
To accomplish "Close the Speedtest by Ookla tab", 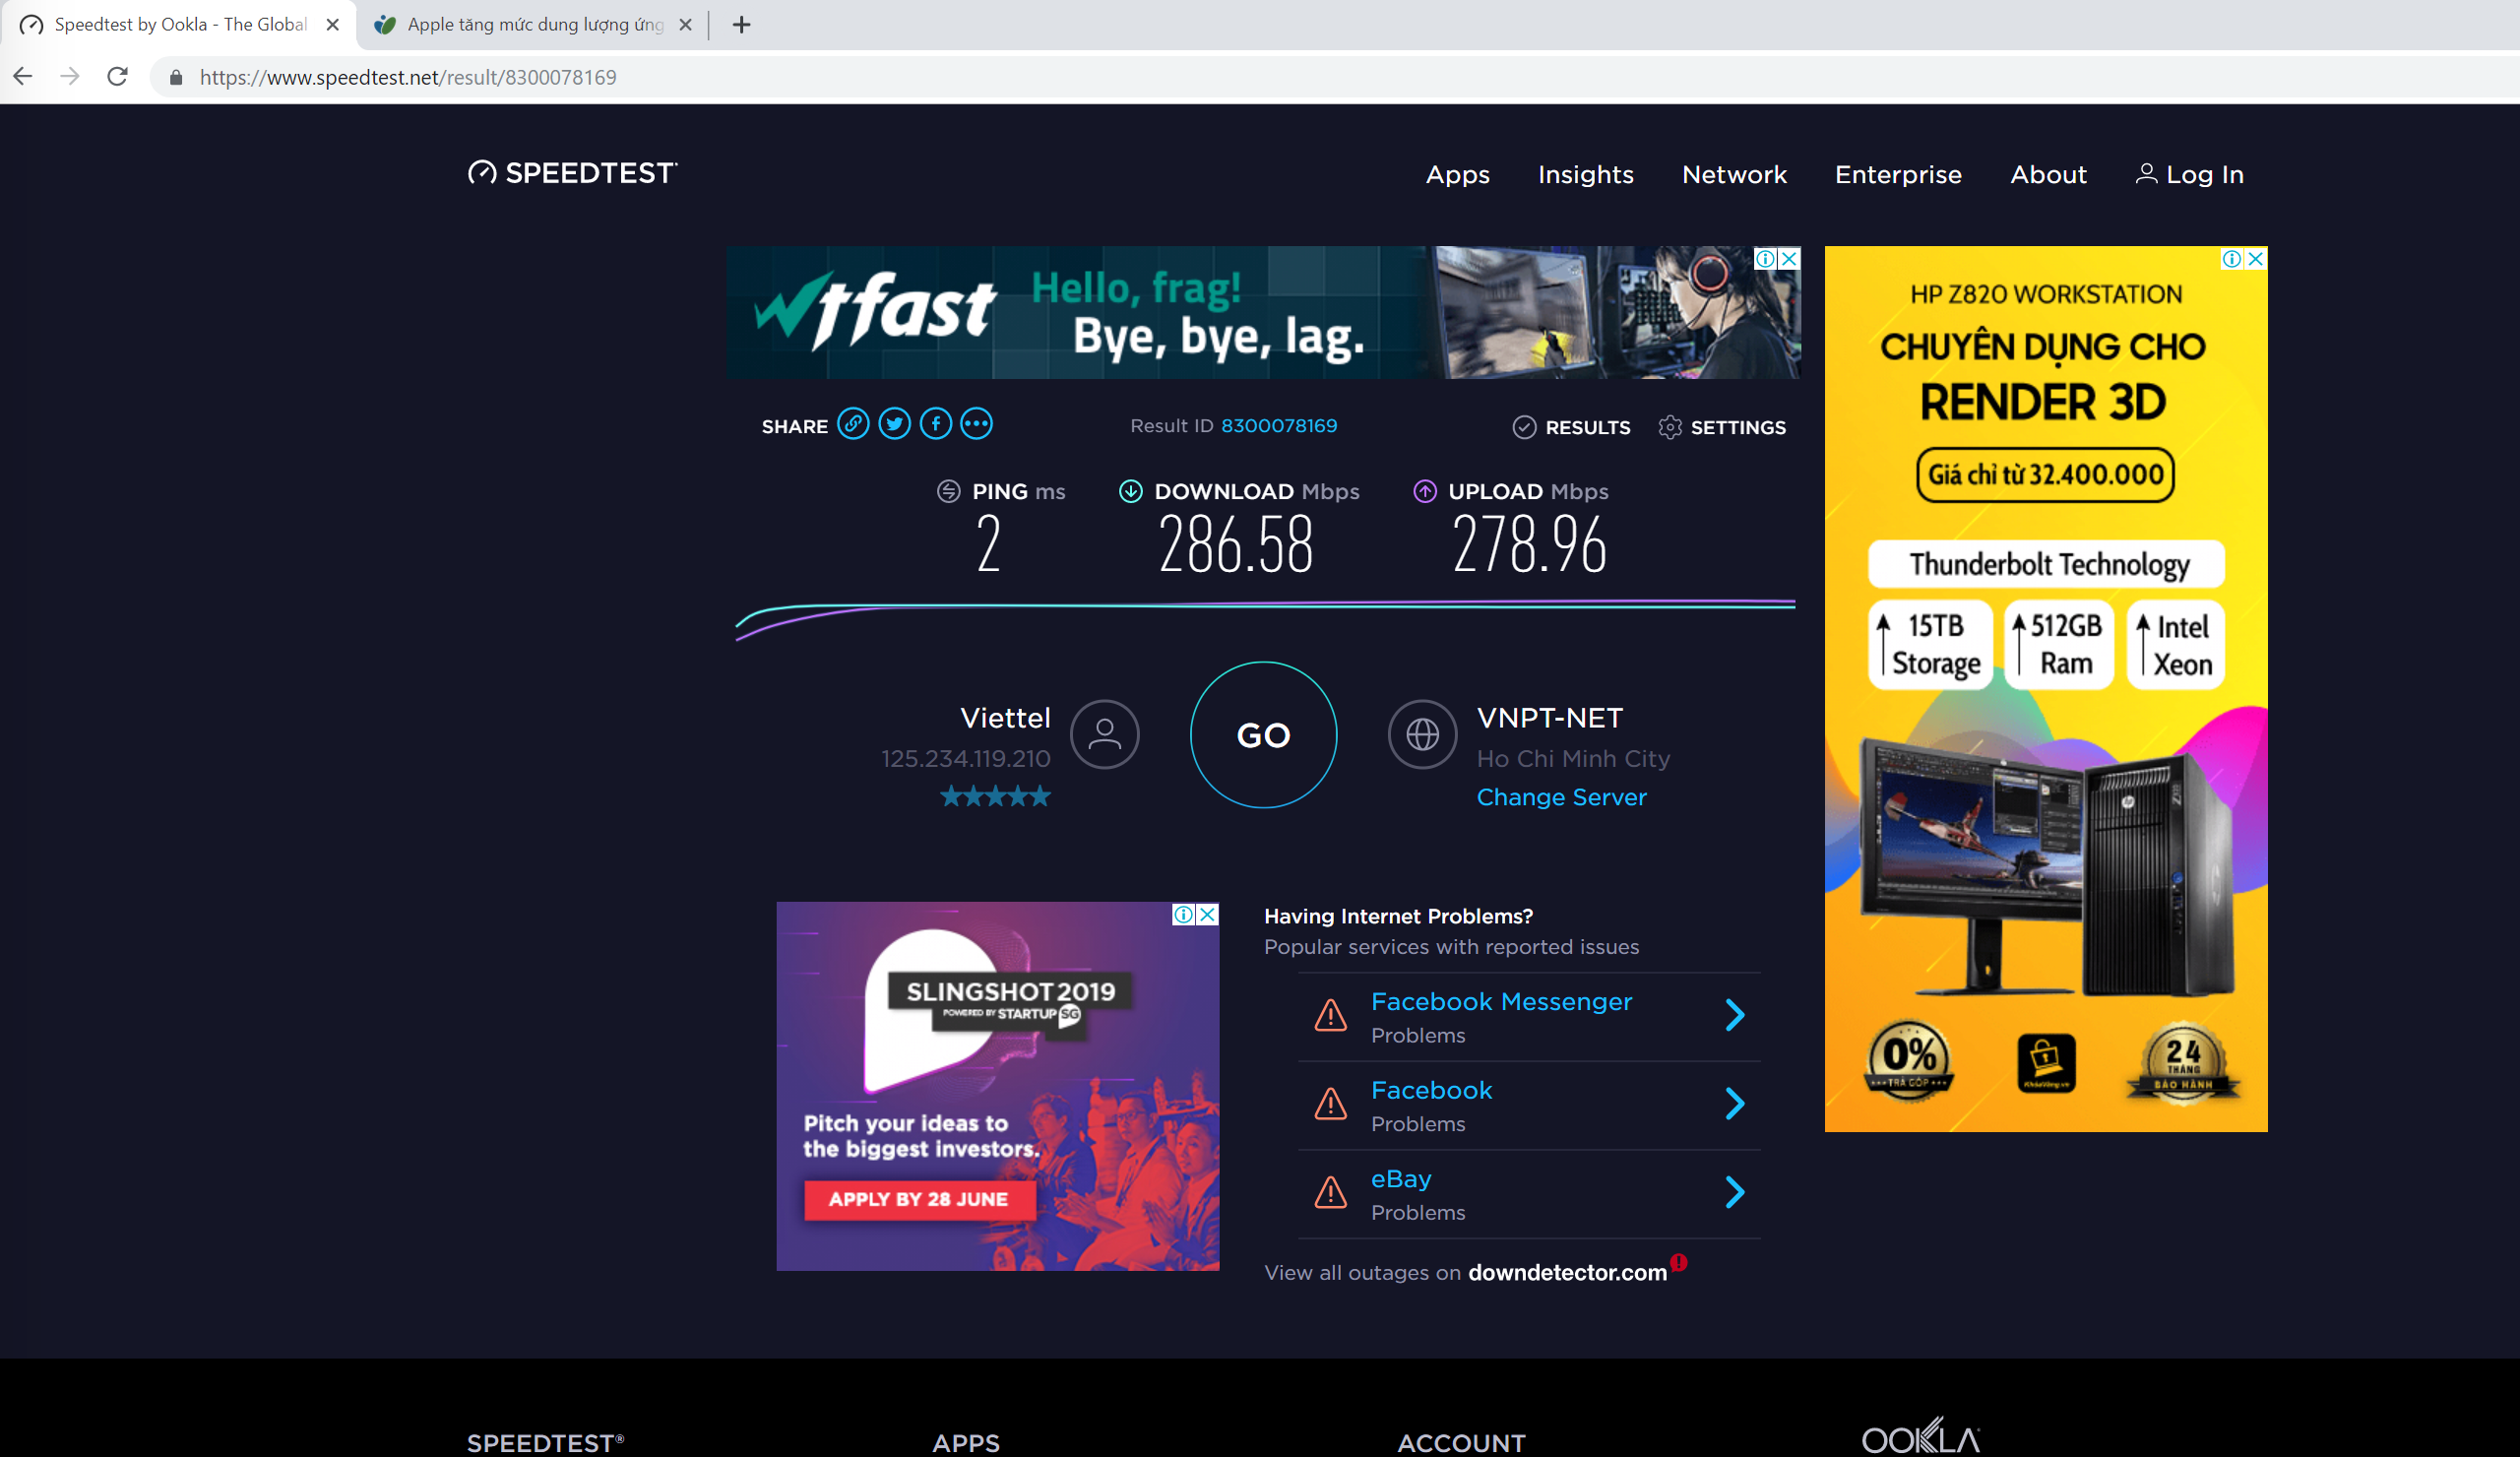I will (333, 25).
